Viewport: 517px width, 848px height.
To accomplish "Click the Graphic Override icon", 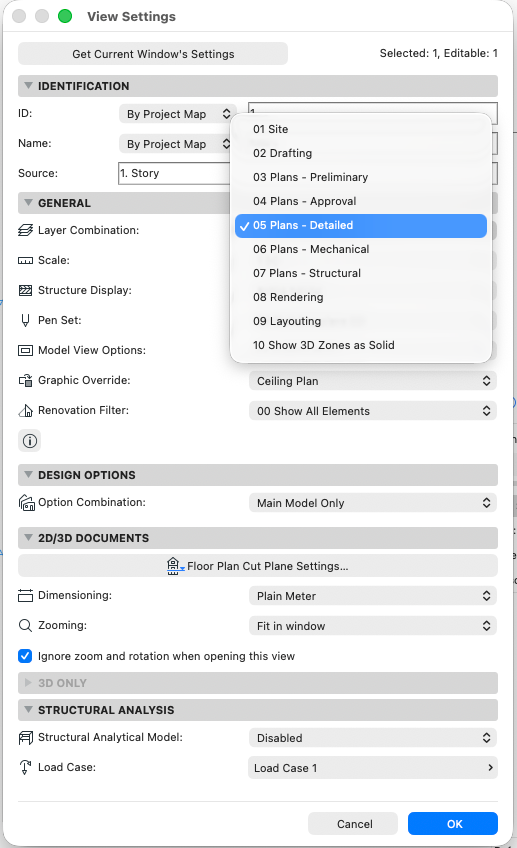I will [25, 381].
